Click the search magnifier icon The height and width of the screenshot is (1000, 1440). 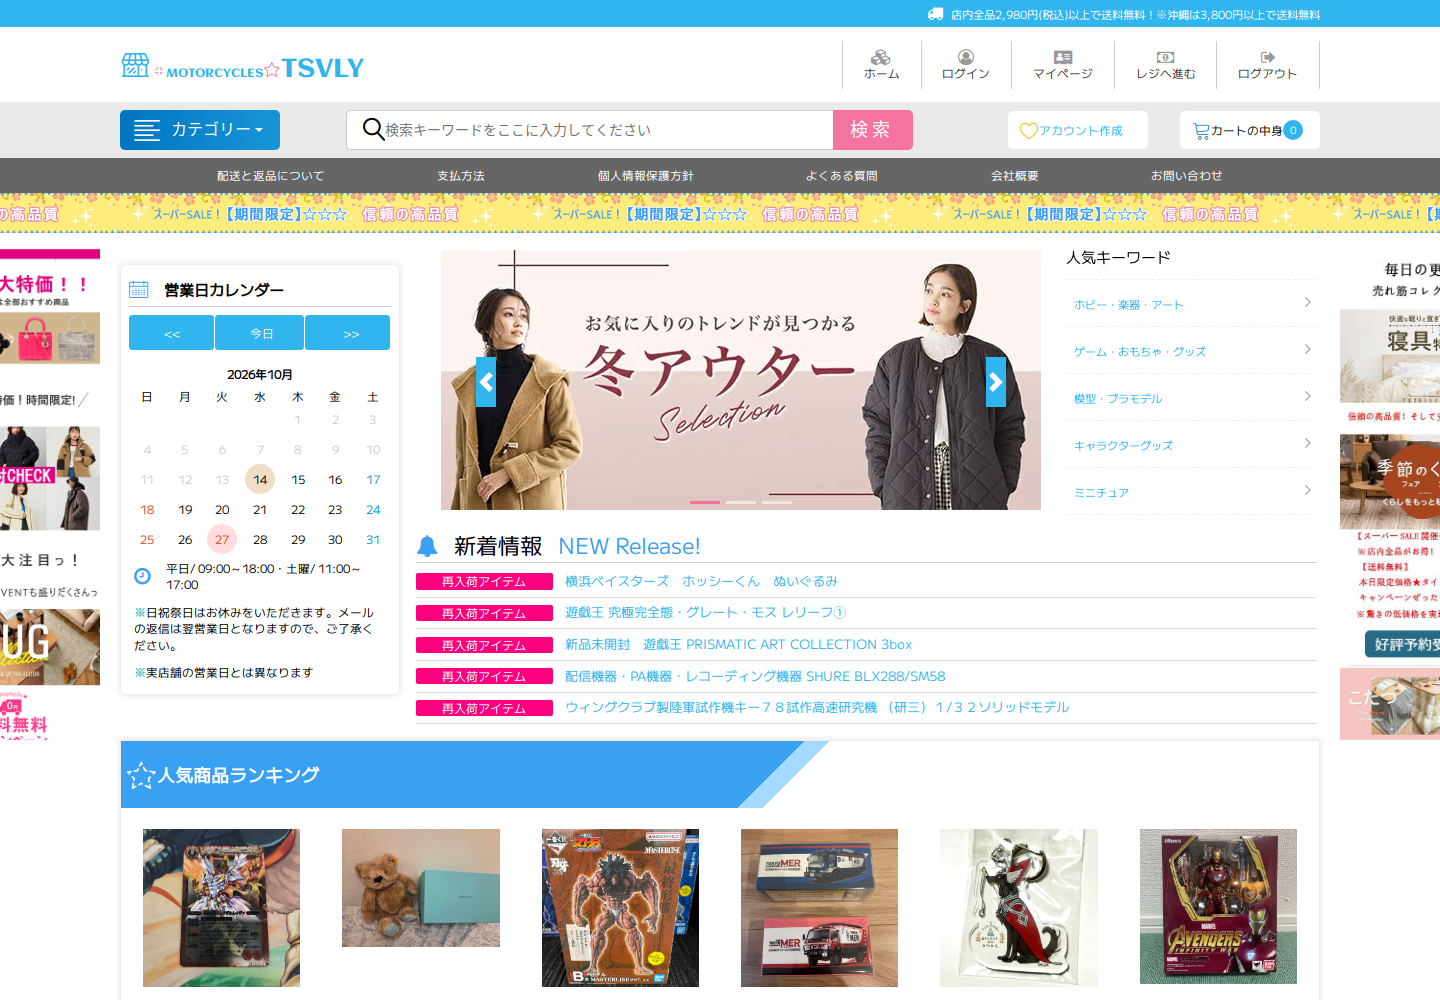coord(373,129)
